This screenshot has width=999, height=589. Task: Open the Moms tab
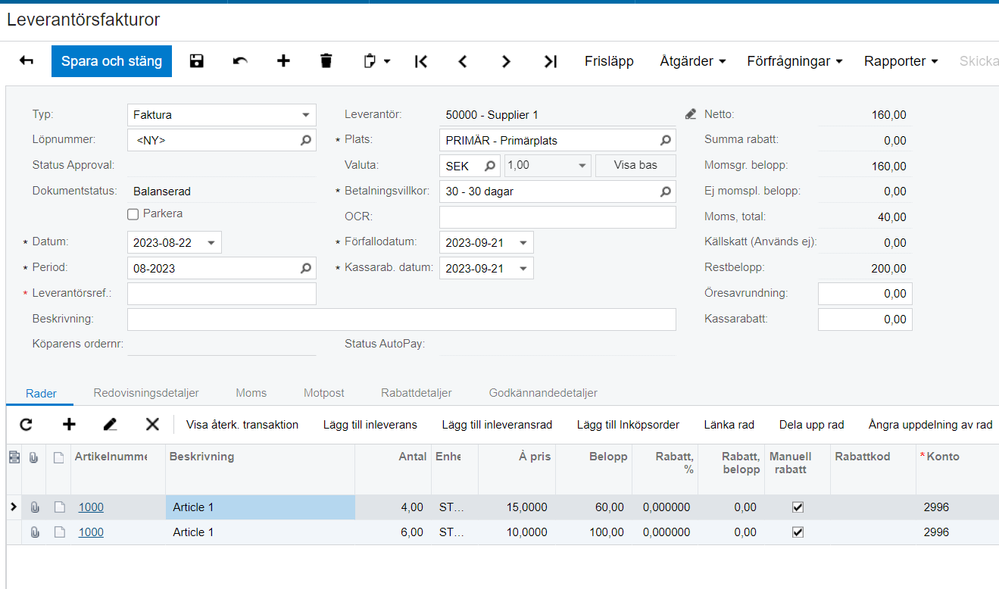click(251, 393)
